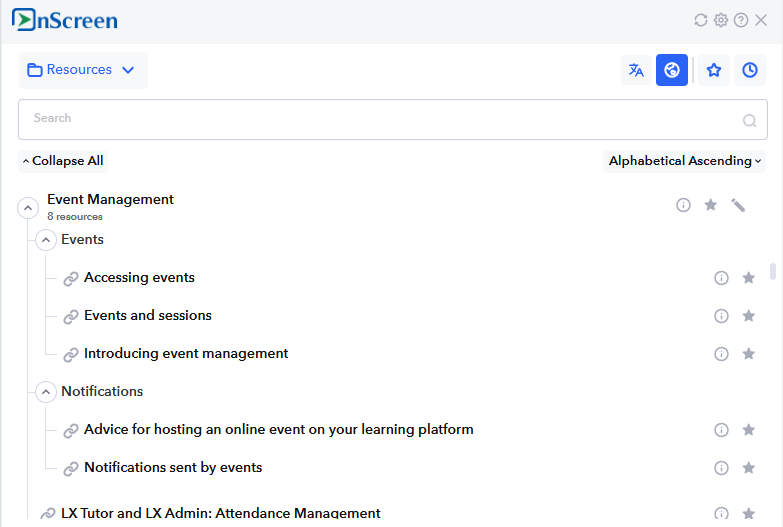Click the refresh icon in the header
Screen dimensions: 783x527
point(701,20)
